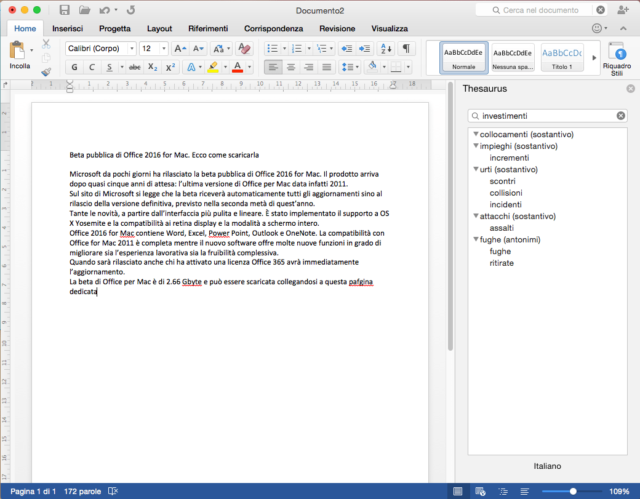Close the Thesaurus pane
The image size is (640, 499).
[x=631, y=89]
